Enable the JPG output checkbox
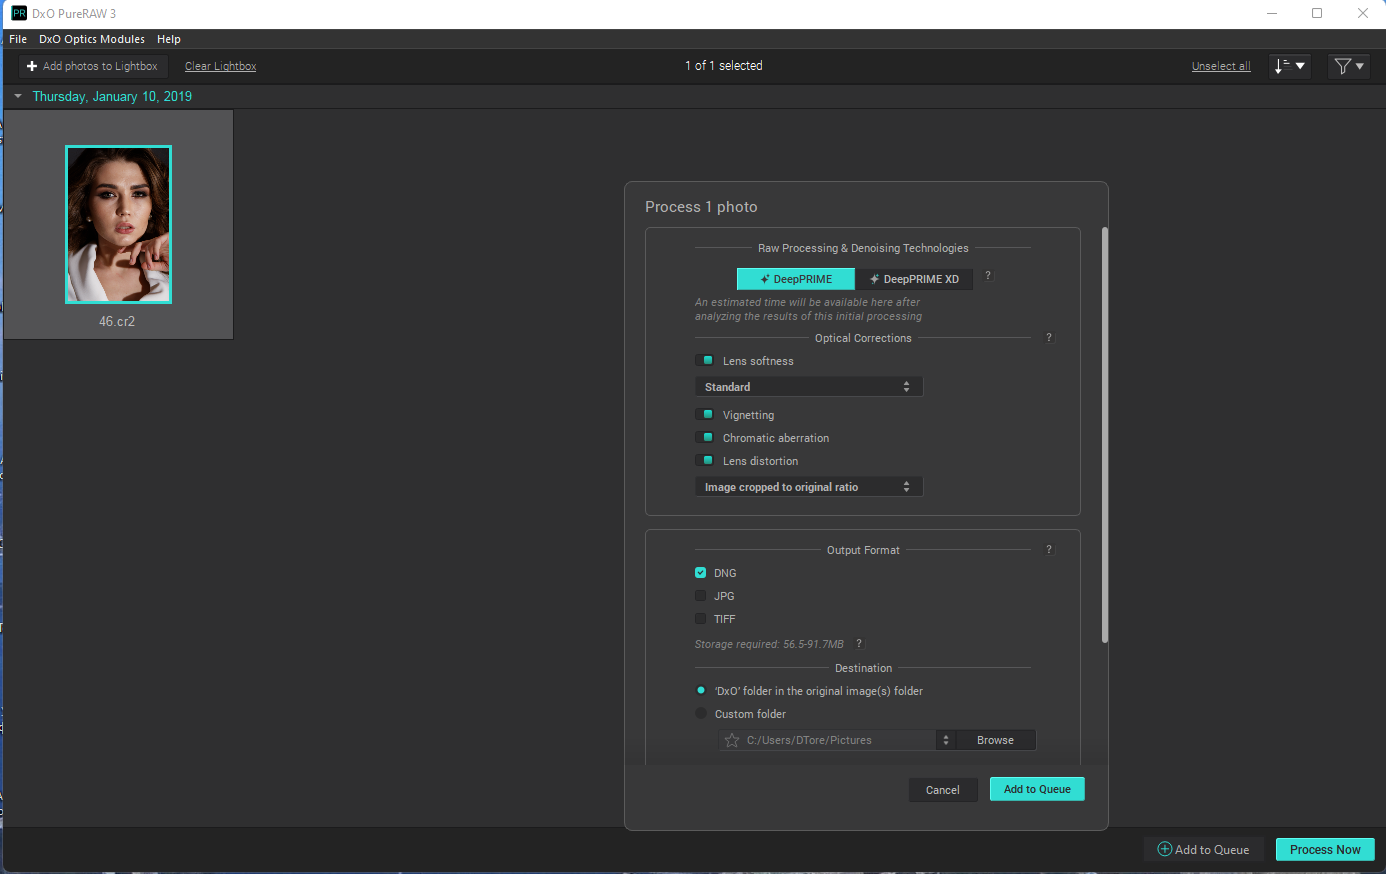The width and height of the screenshot is (1386, 874). (700, 596)
